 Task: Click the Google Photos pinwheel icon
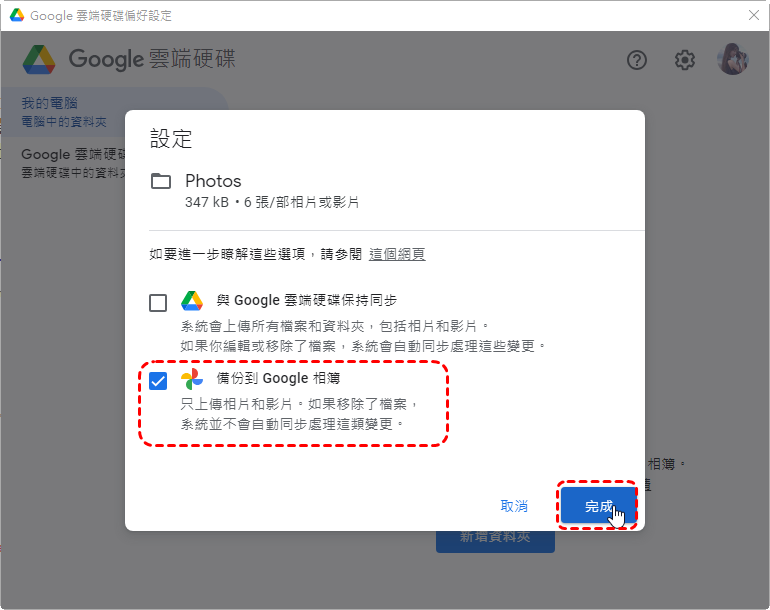pos(192,379)
